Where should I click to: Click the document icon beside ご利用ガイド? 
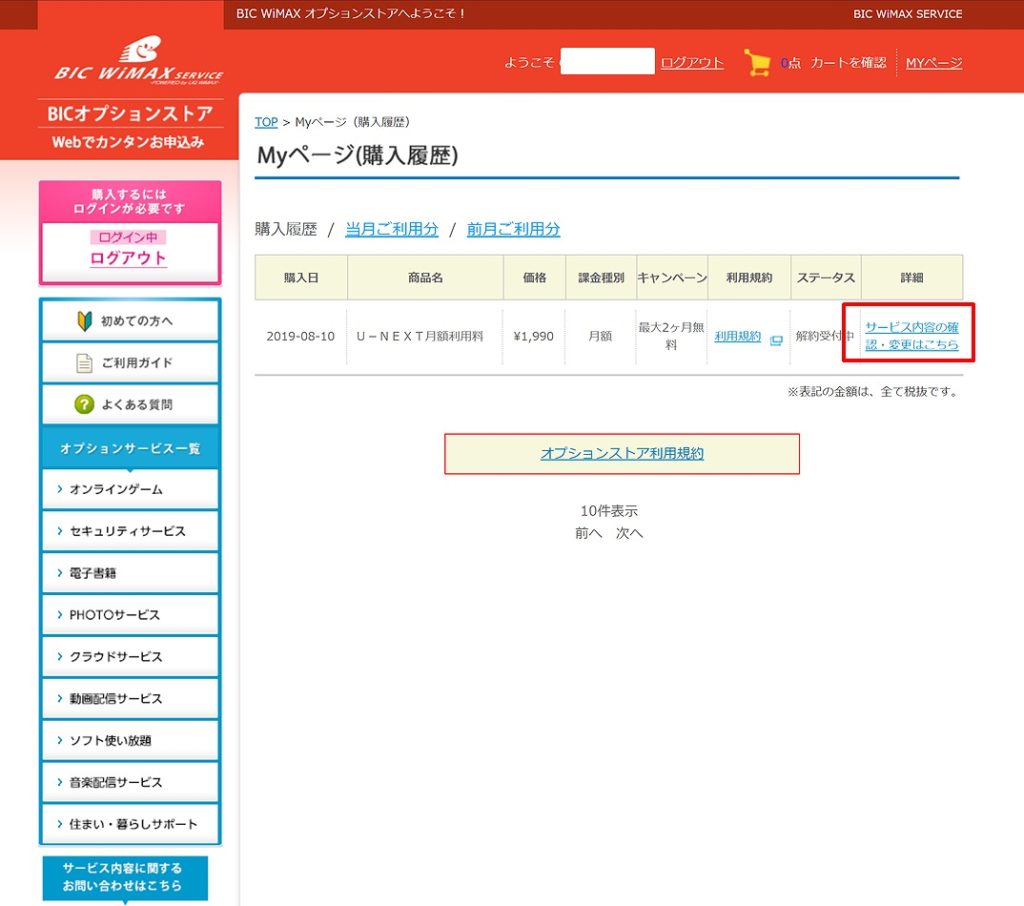tap(84, 363)
